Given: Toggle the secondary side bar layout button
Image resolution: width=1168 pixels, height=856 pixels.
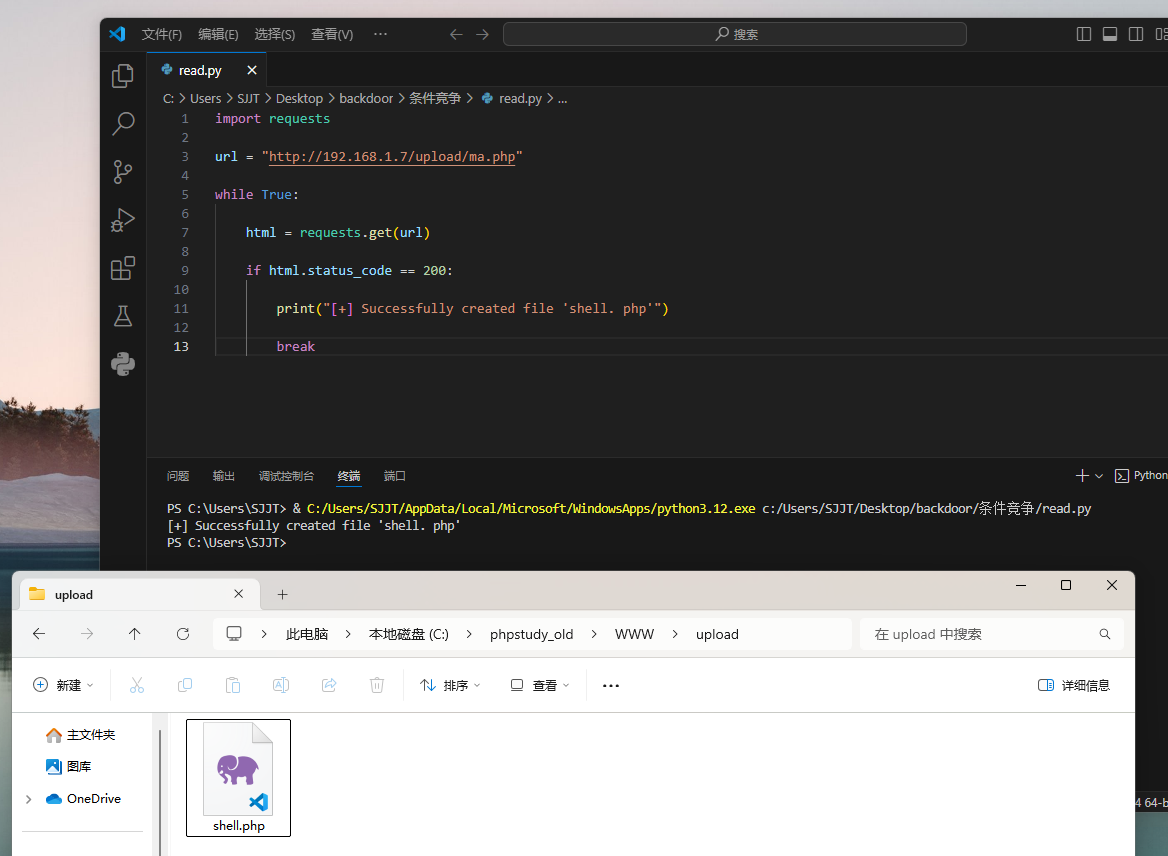Looking at the screenshot, I should click(x=1136, y=34).
